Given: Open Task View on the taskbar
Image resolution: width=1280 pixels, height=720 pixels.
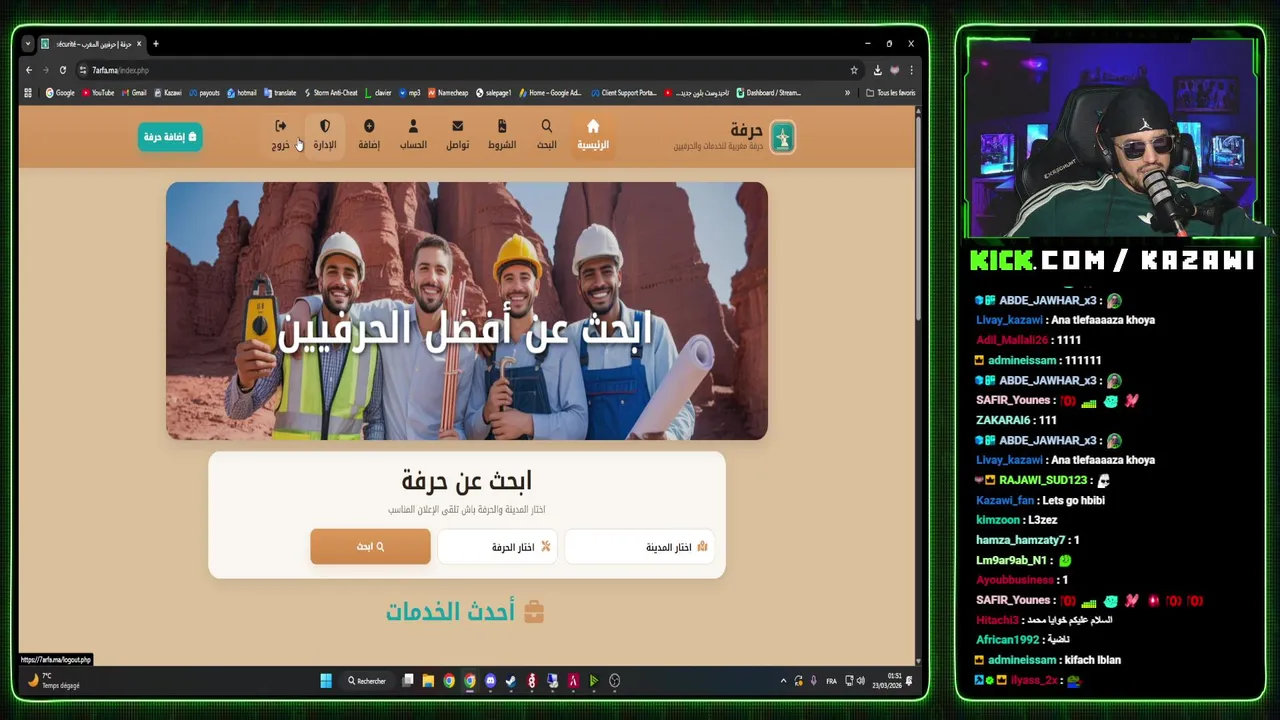Looking at the screenshot, I should point(407,681).
